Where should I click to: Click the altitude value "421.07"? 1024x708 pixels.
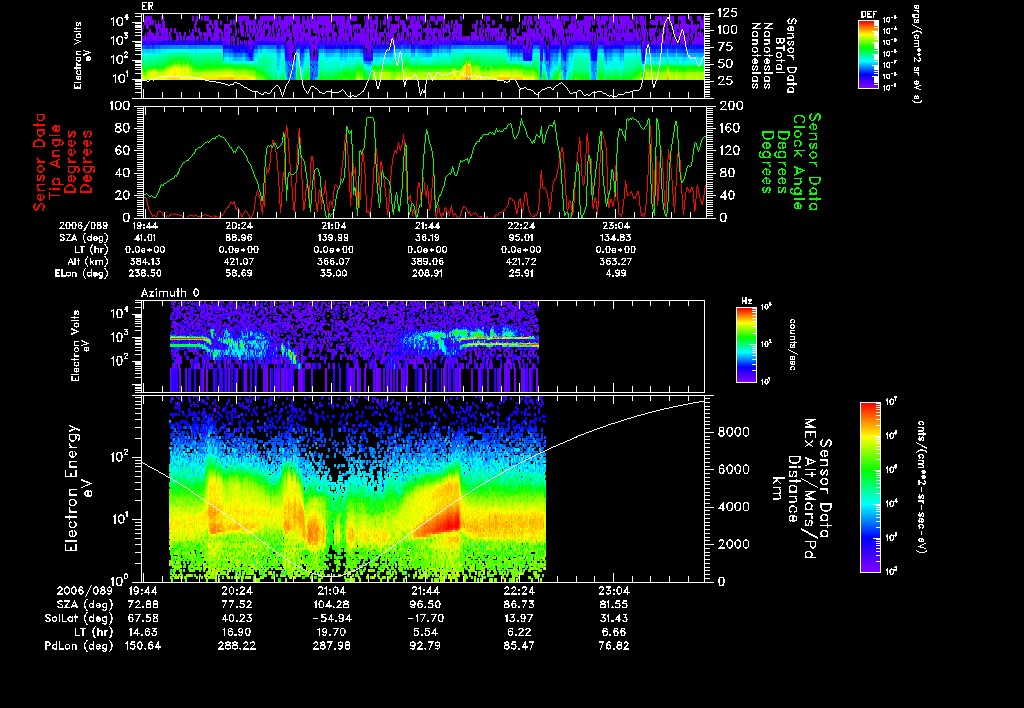point(239,261)
